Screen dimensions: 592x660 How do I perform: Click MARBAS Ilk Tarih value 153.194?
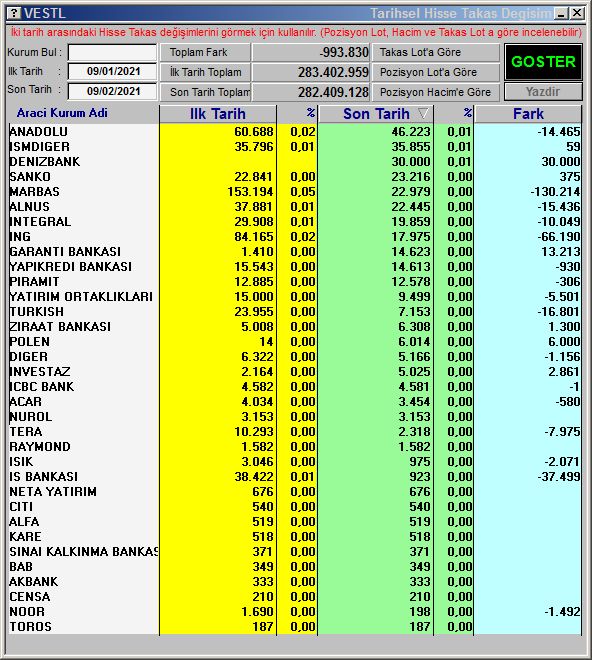click(251, 192)
